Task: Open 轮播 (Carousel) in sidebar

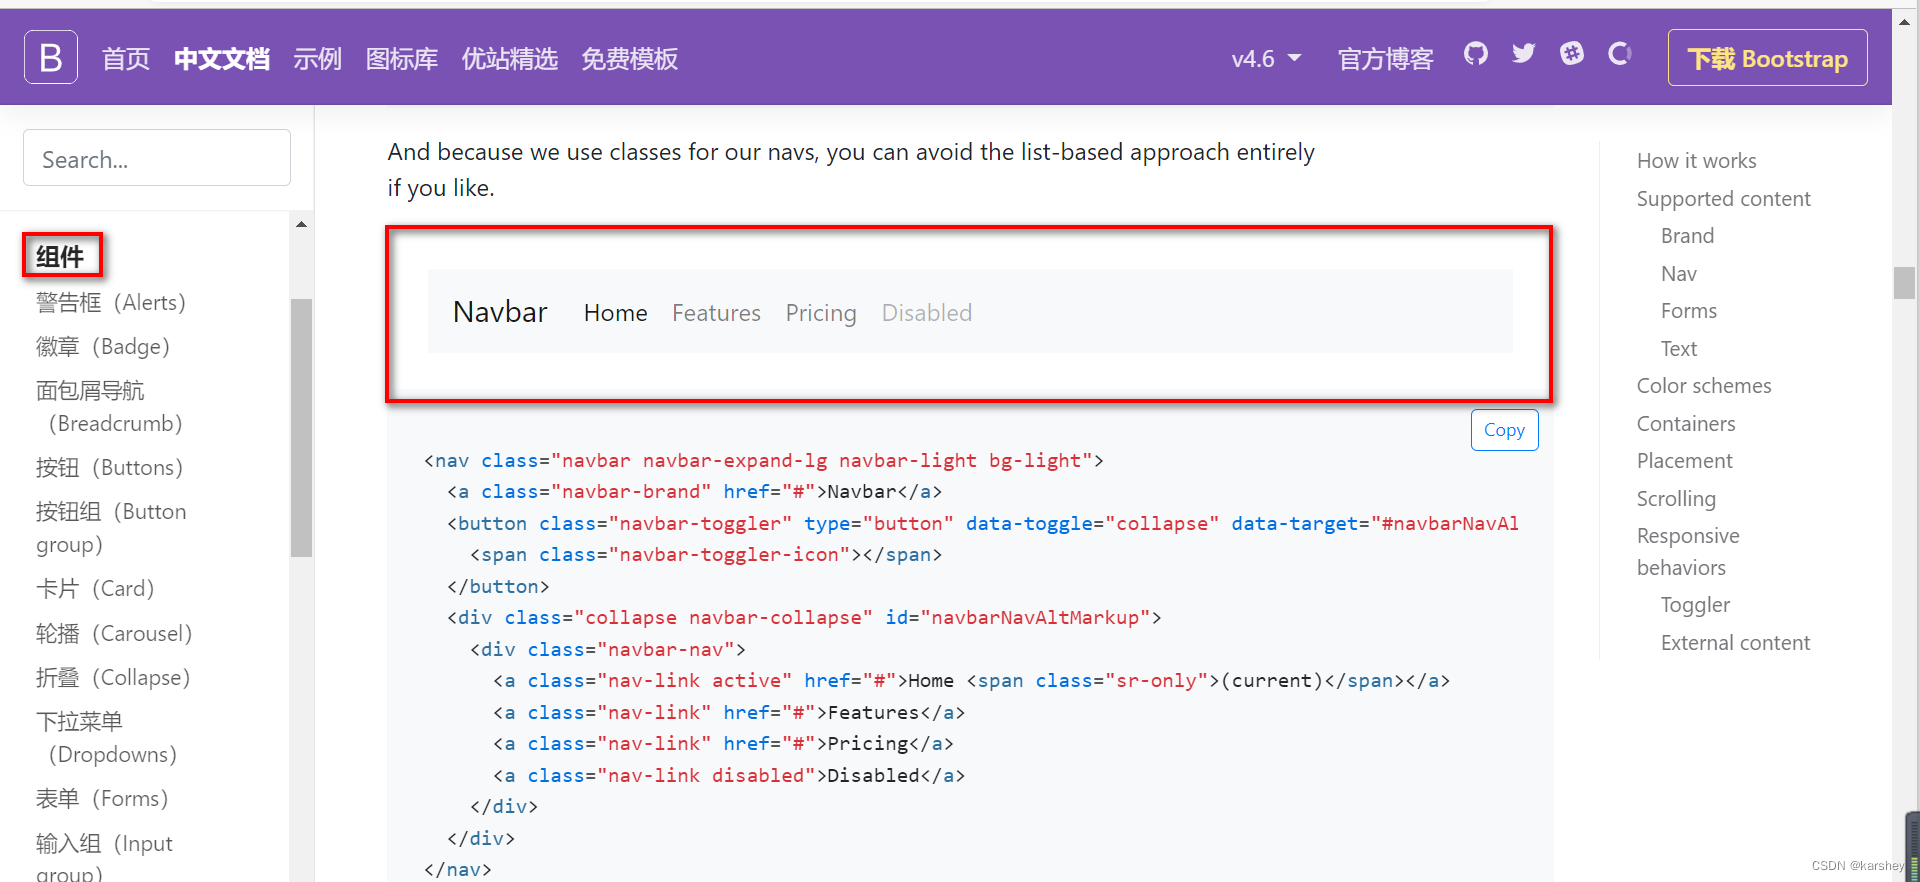Action: click(x=114, y=634)
